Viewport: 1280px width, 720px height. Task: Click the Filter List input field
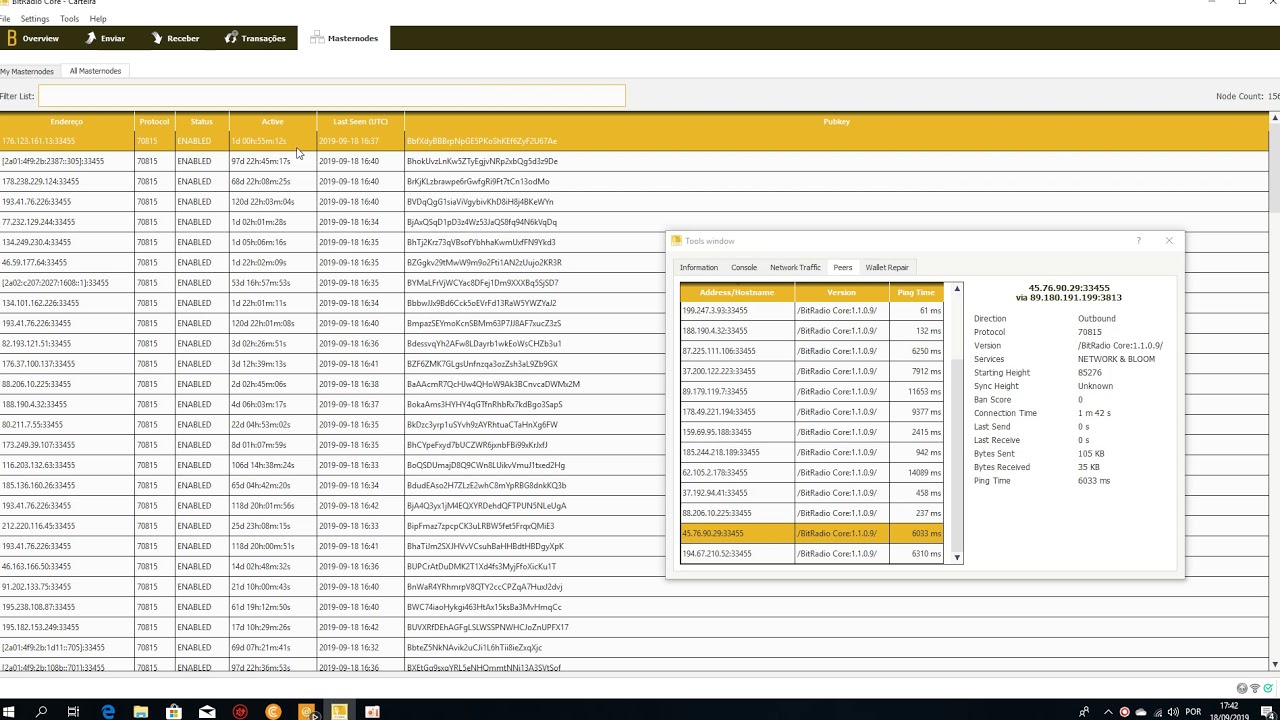point(331,96)
